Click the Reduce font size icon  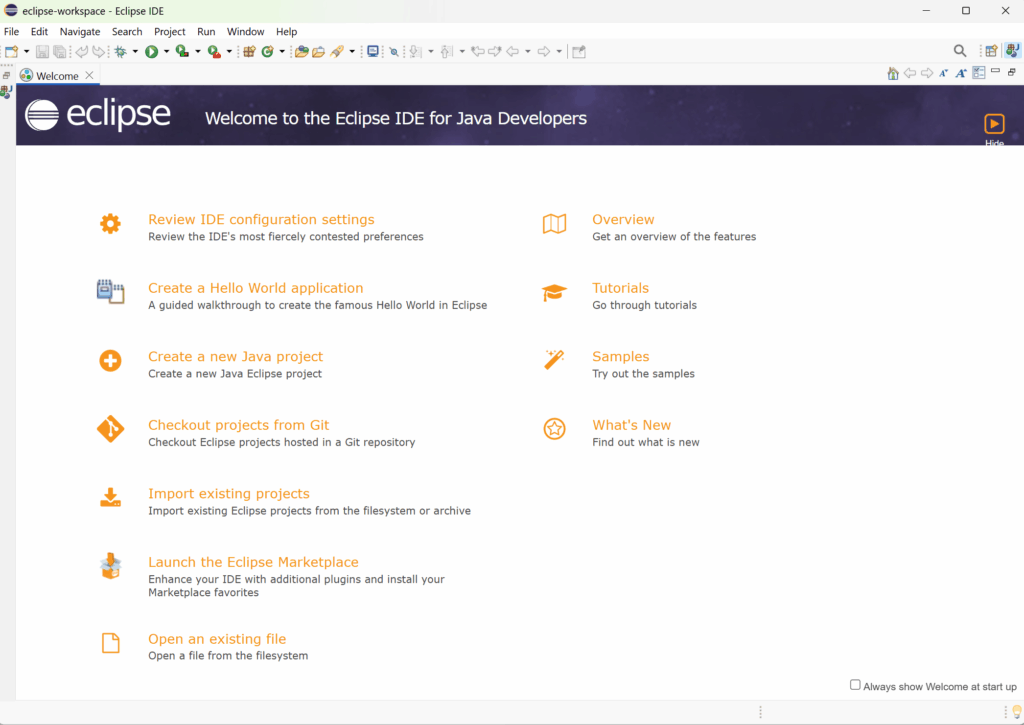[944, 74]
